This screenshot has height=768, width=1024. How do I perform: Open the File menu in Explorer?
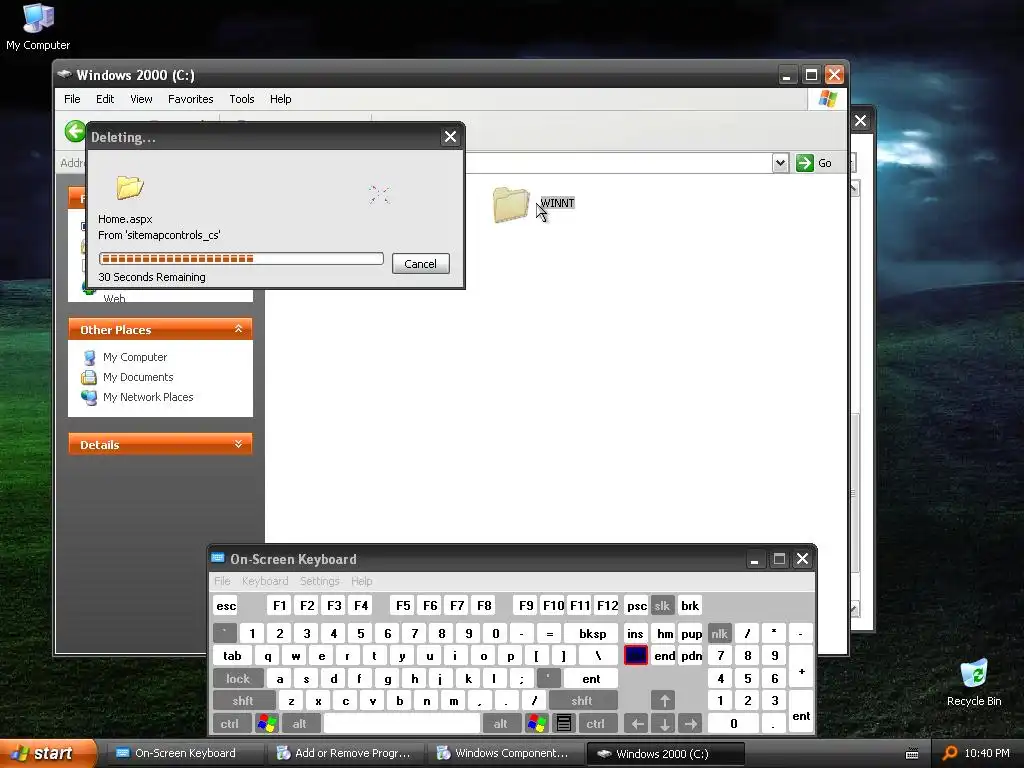coord(72,99)
